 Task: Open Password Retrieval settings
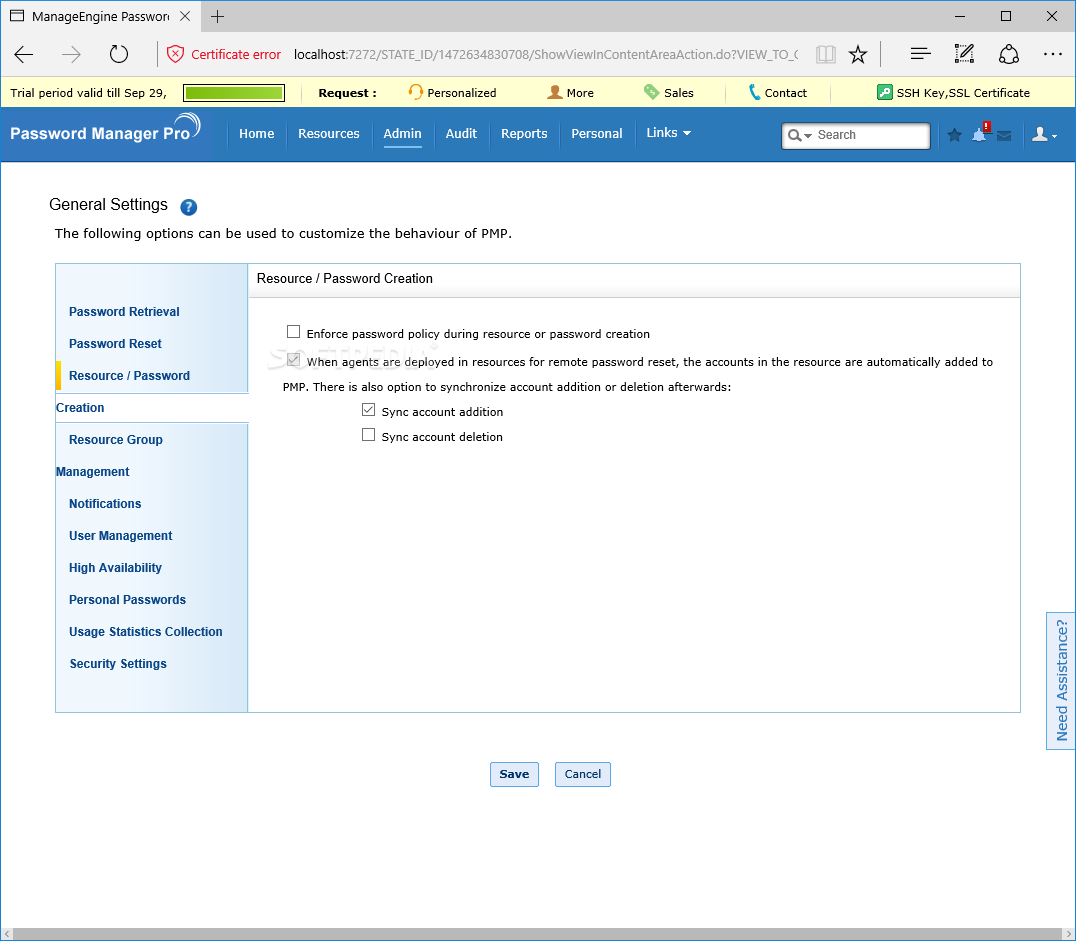pyautogui.click(x=124, y=312)
